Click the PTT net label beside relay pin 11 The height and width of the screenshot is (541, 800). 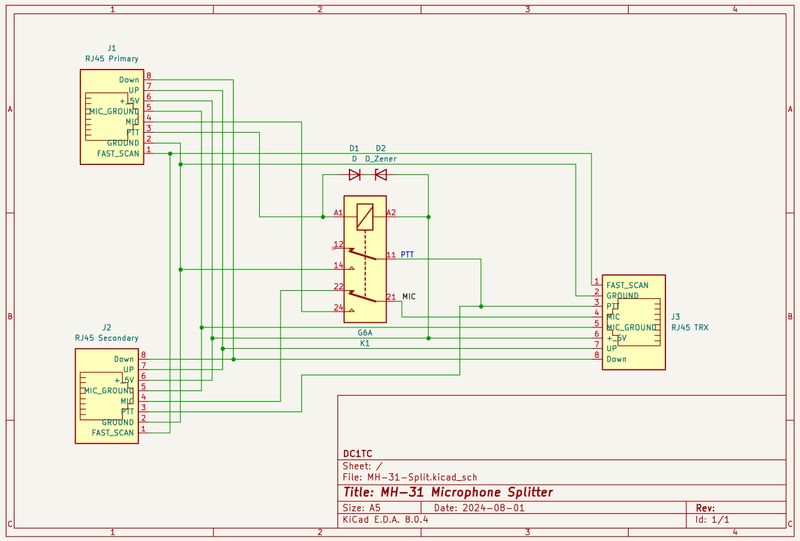pyautogui.click(x=407, y=256)
